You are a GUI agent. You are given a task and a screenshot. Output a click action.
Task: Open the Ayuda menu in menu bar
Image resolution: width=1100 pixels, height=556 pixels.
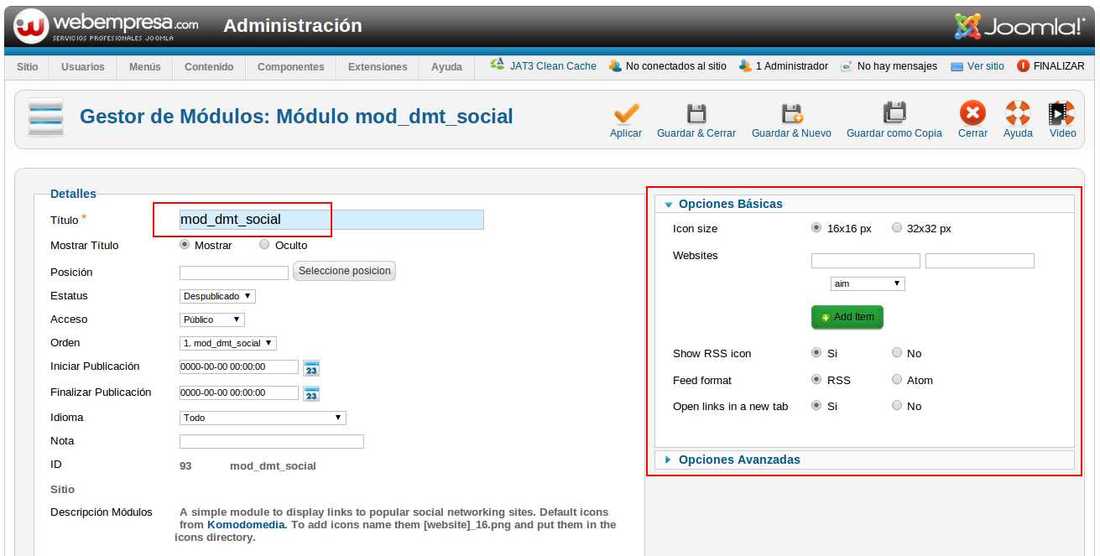point(446,67)
